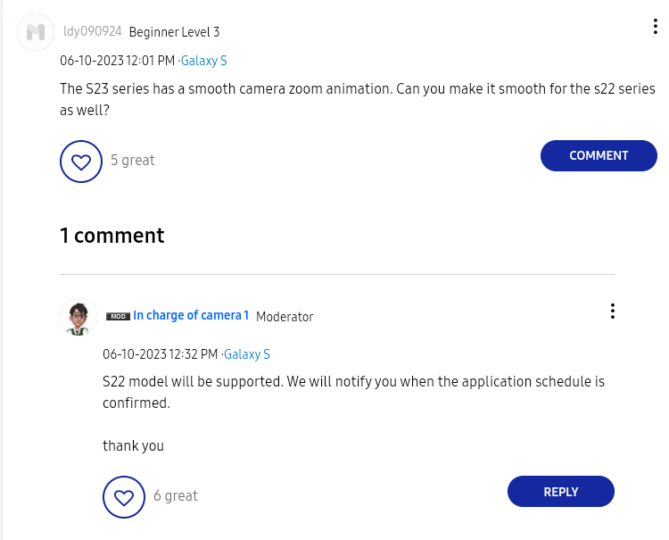
Task: Click the 'Beginner Level 3' rank label
Action: [174, 32]
